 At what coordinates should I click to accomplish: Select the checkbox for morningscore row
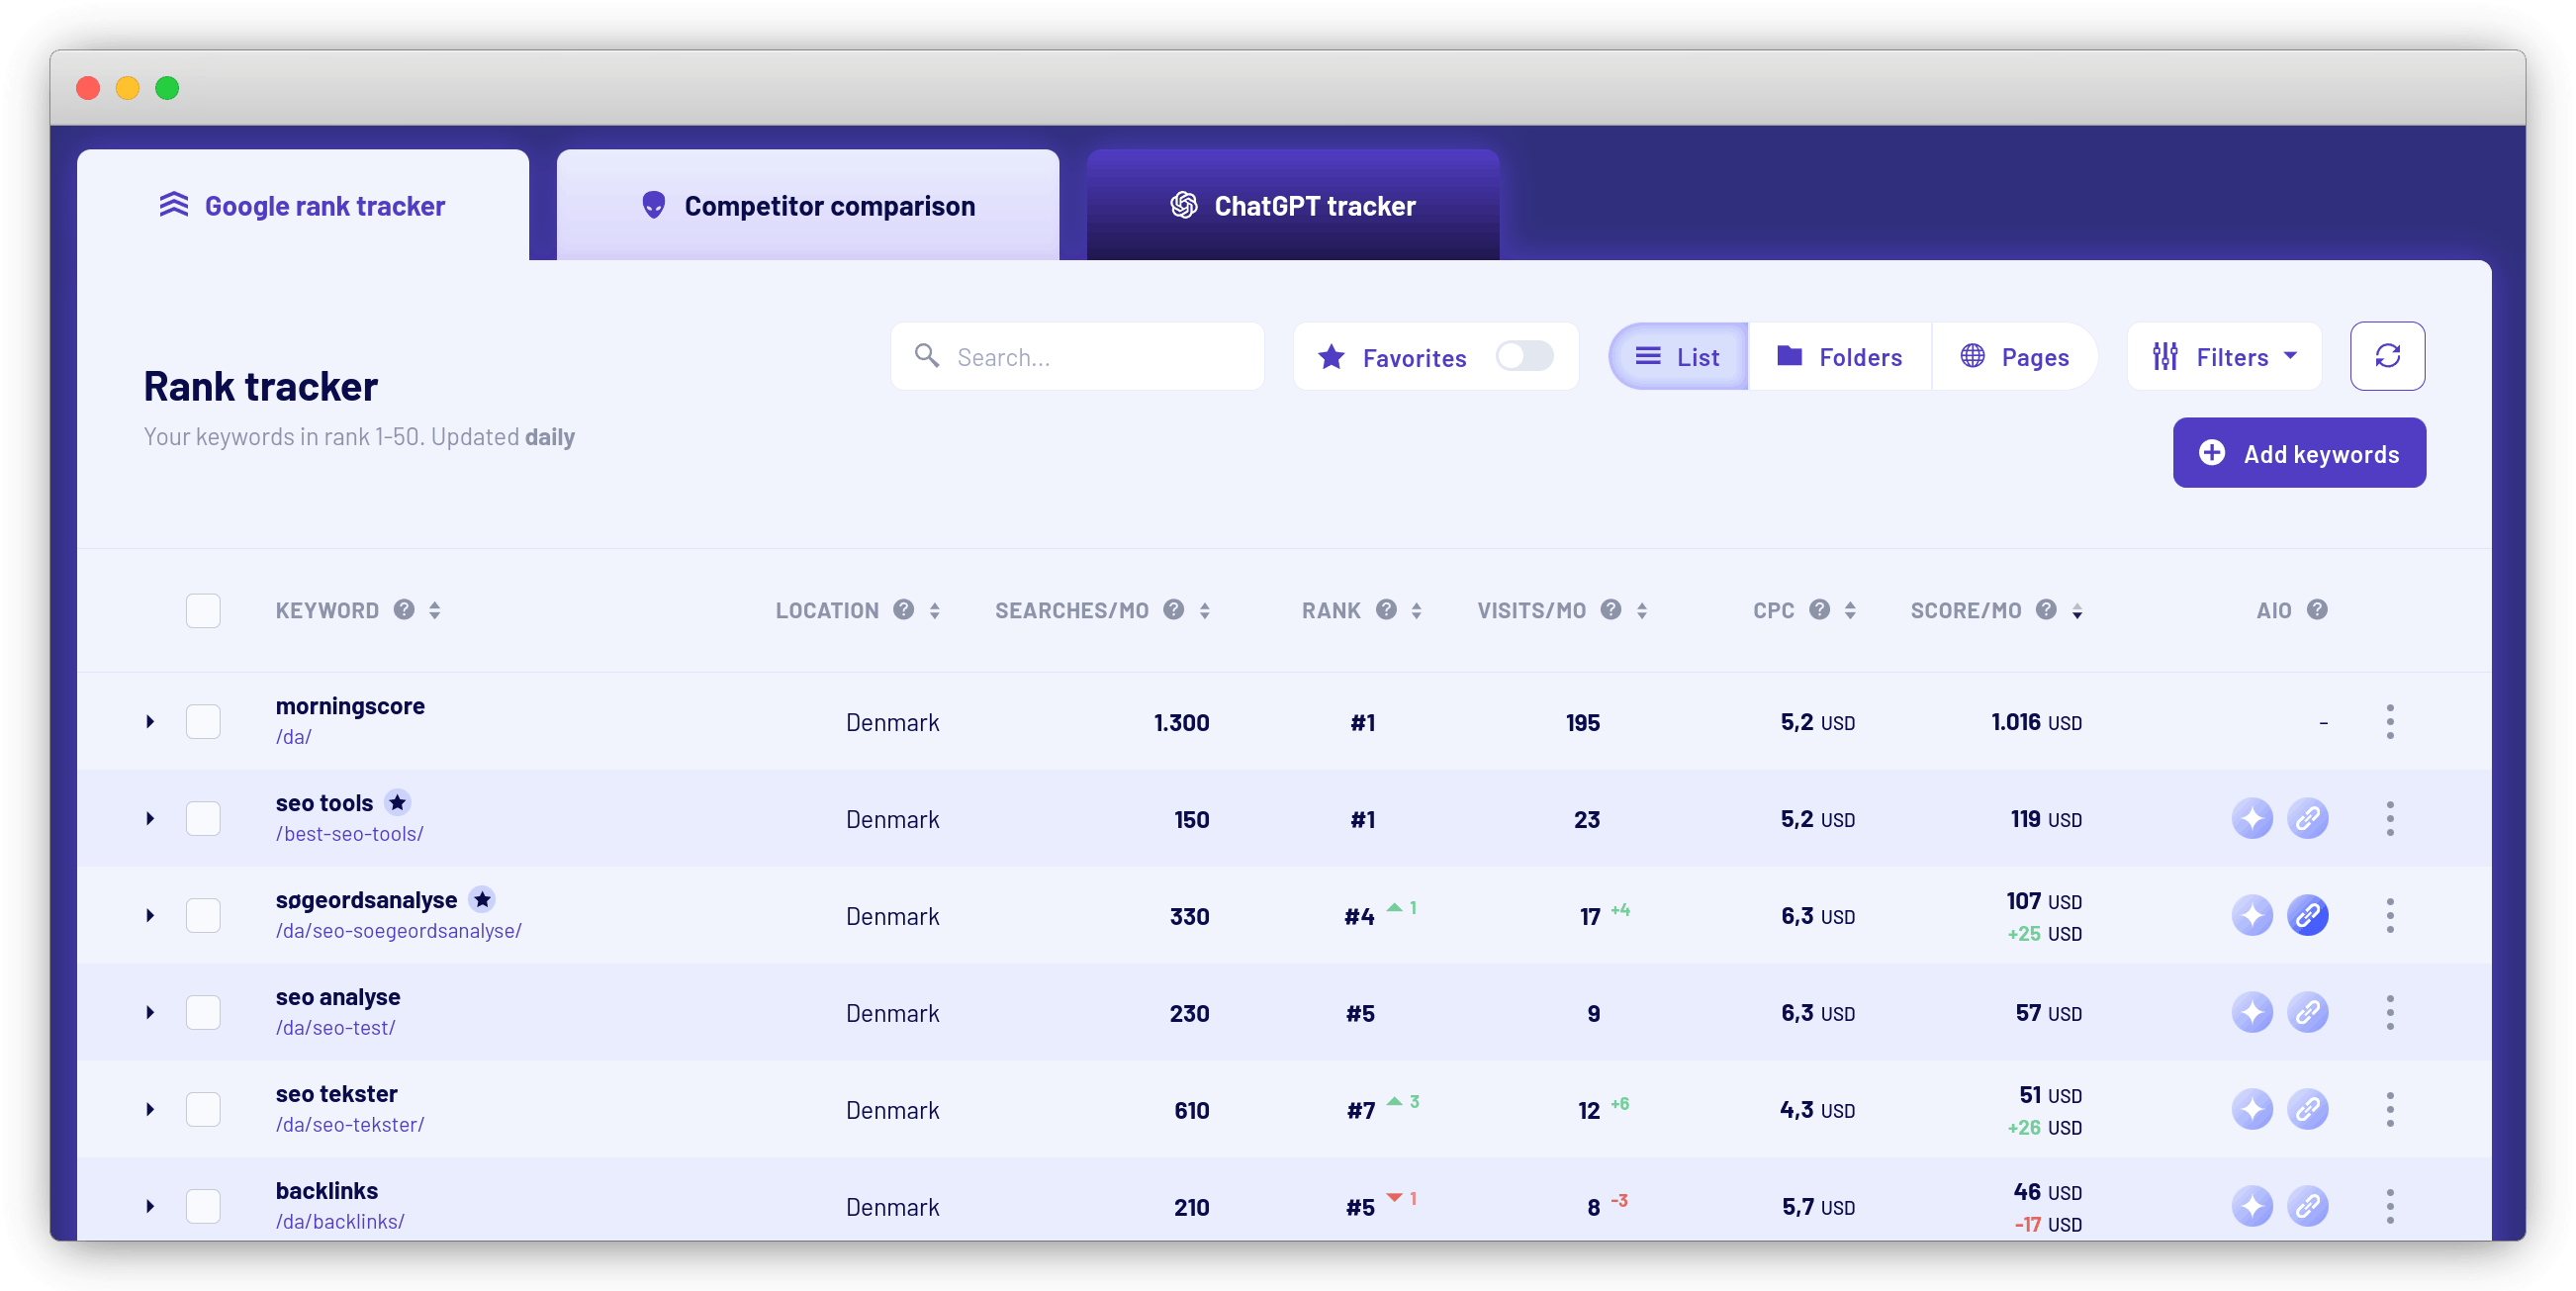(x=204, y=721)
